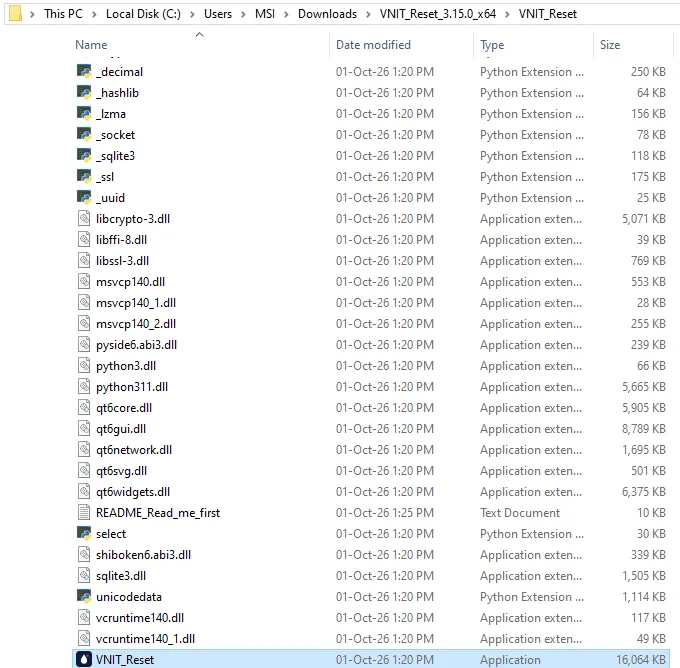The height and width of the screenshot is (668, 680).
Task: Click the Text Document type cell
Action: 520,513
